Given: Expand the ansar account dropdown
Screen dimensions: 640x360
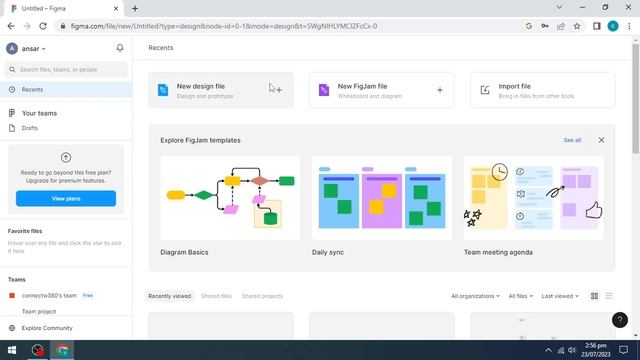Looking at the screenshot, I should tap(44, 49).
